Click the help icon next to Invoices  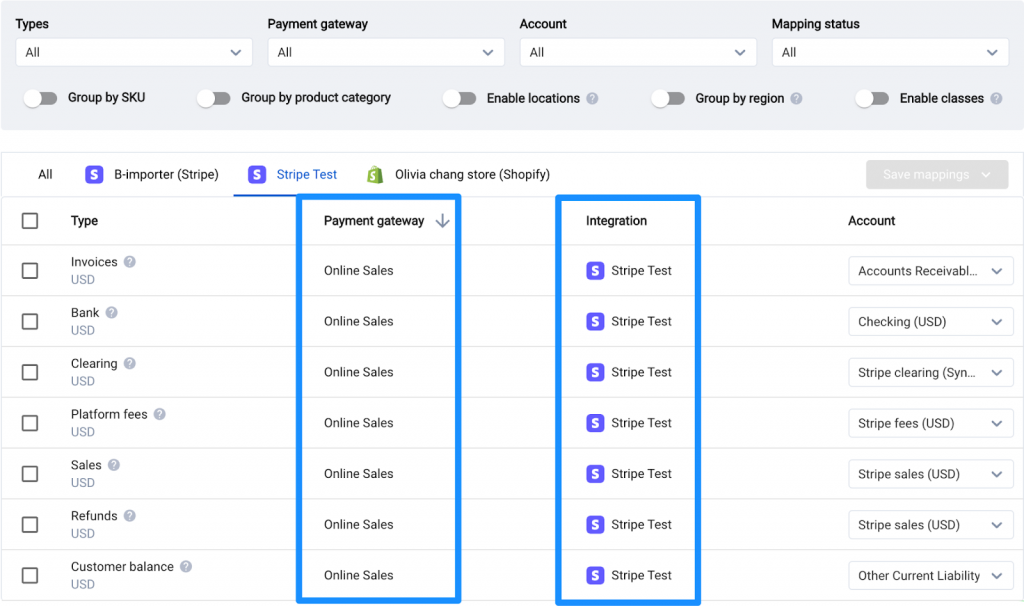click(x=130, y=262)
